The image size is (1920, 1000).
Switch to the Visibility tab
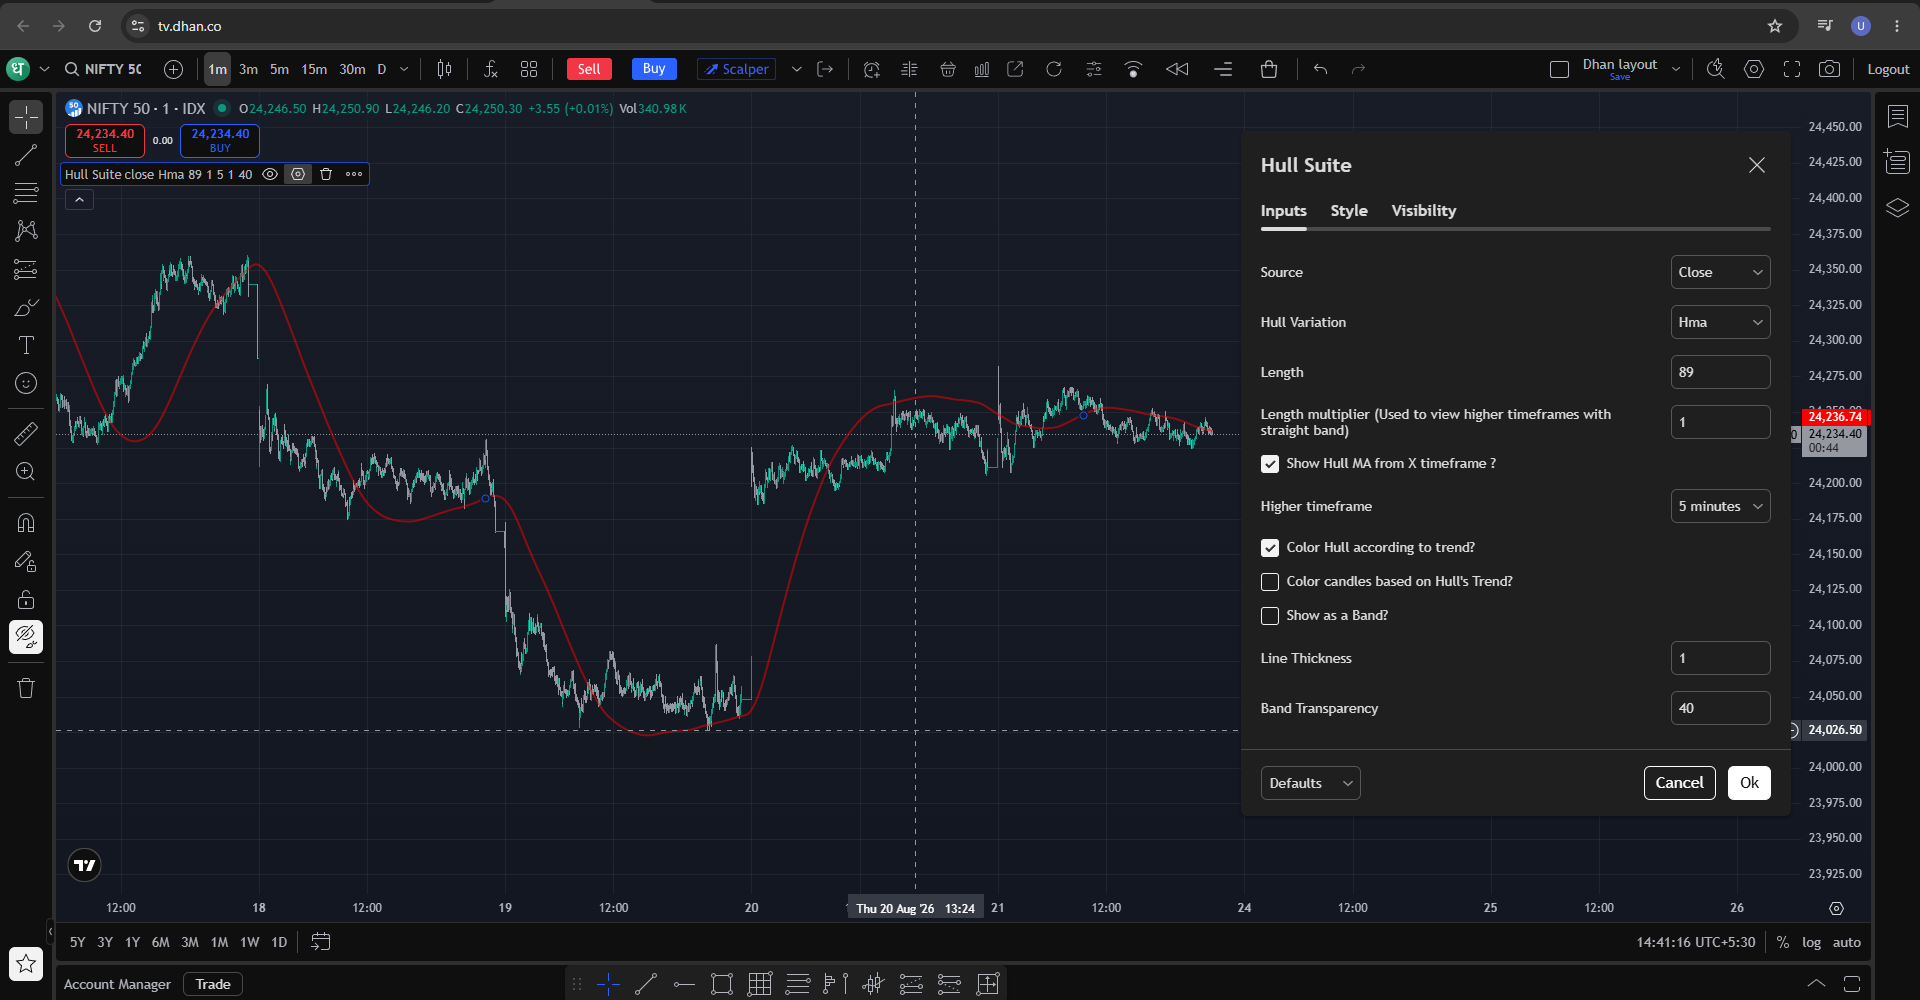[1423, 211]
